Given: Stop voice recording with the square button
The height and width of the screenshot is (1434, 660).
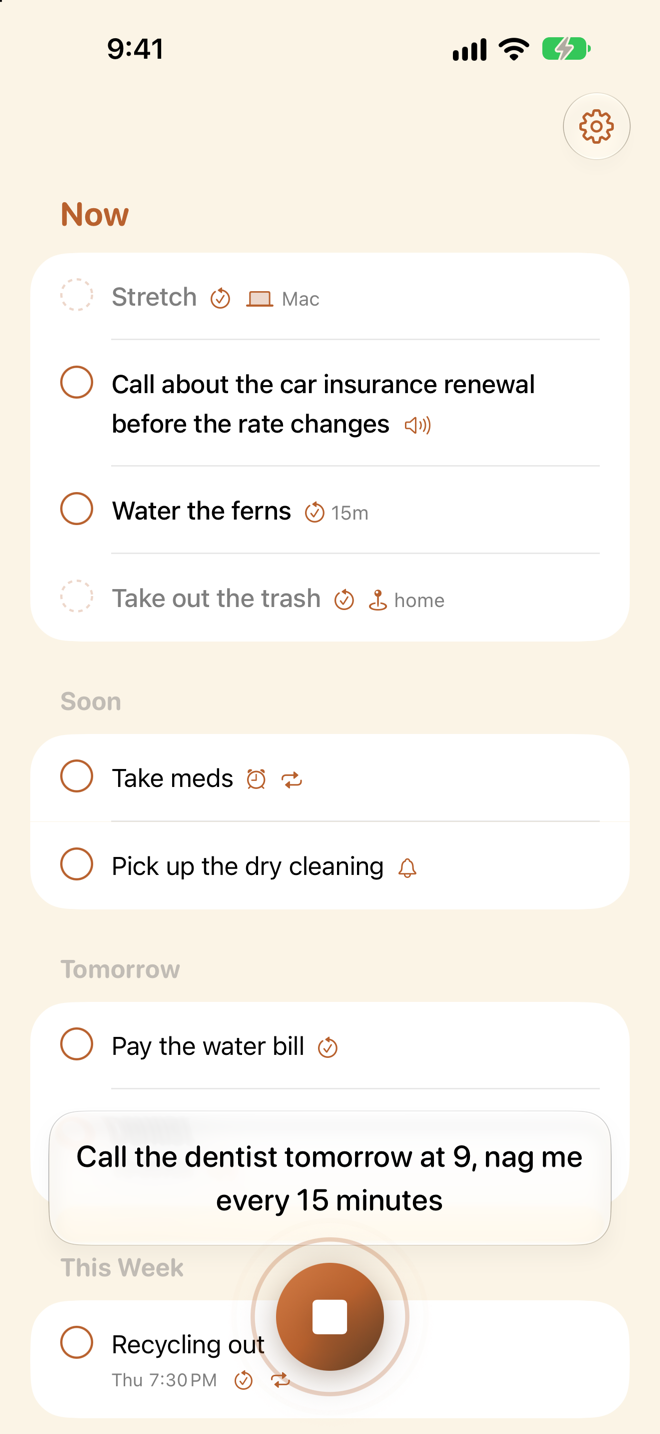Looking at the screenshot, I should (x=330, y=1317).
